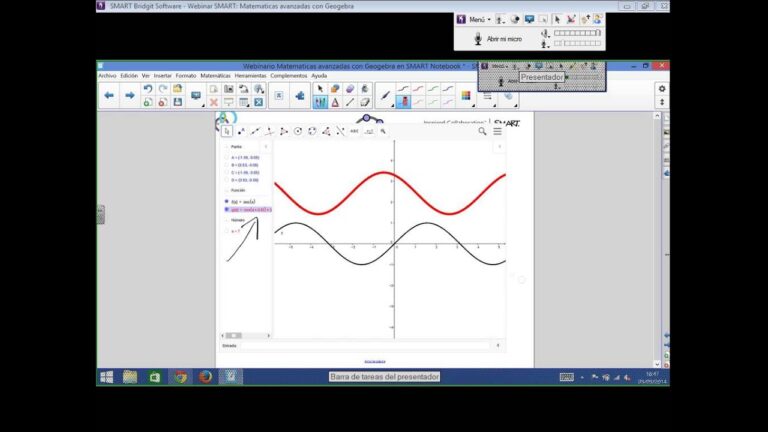
Task: Toggle visibility of point A
Action: tap(227, 158)
